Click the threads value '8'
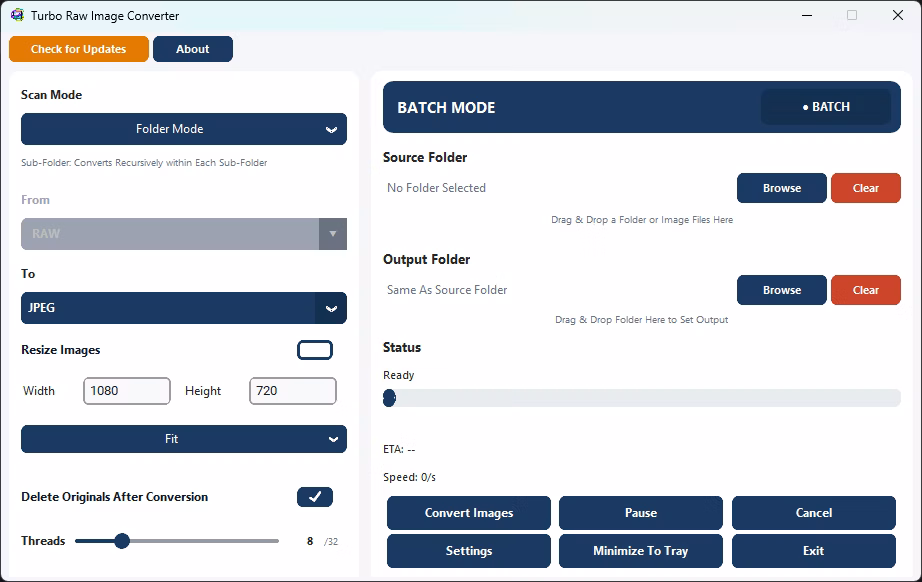Screen dimensions: 922x582 pos(310,541)
